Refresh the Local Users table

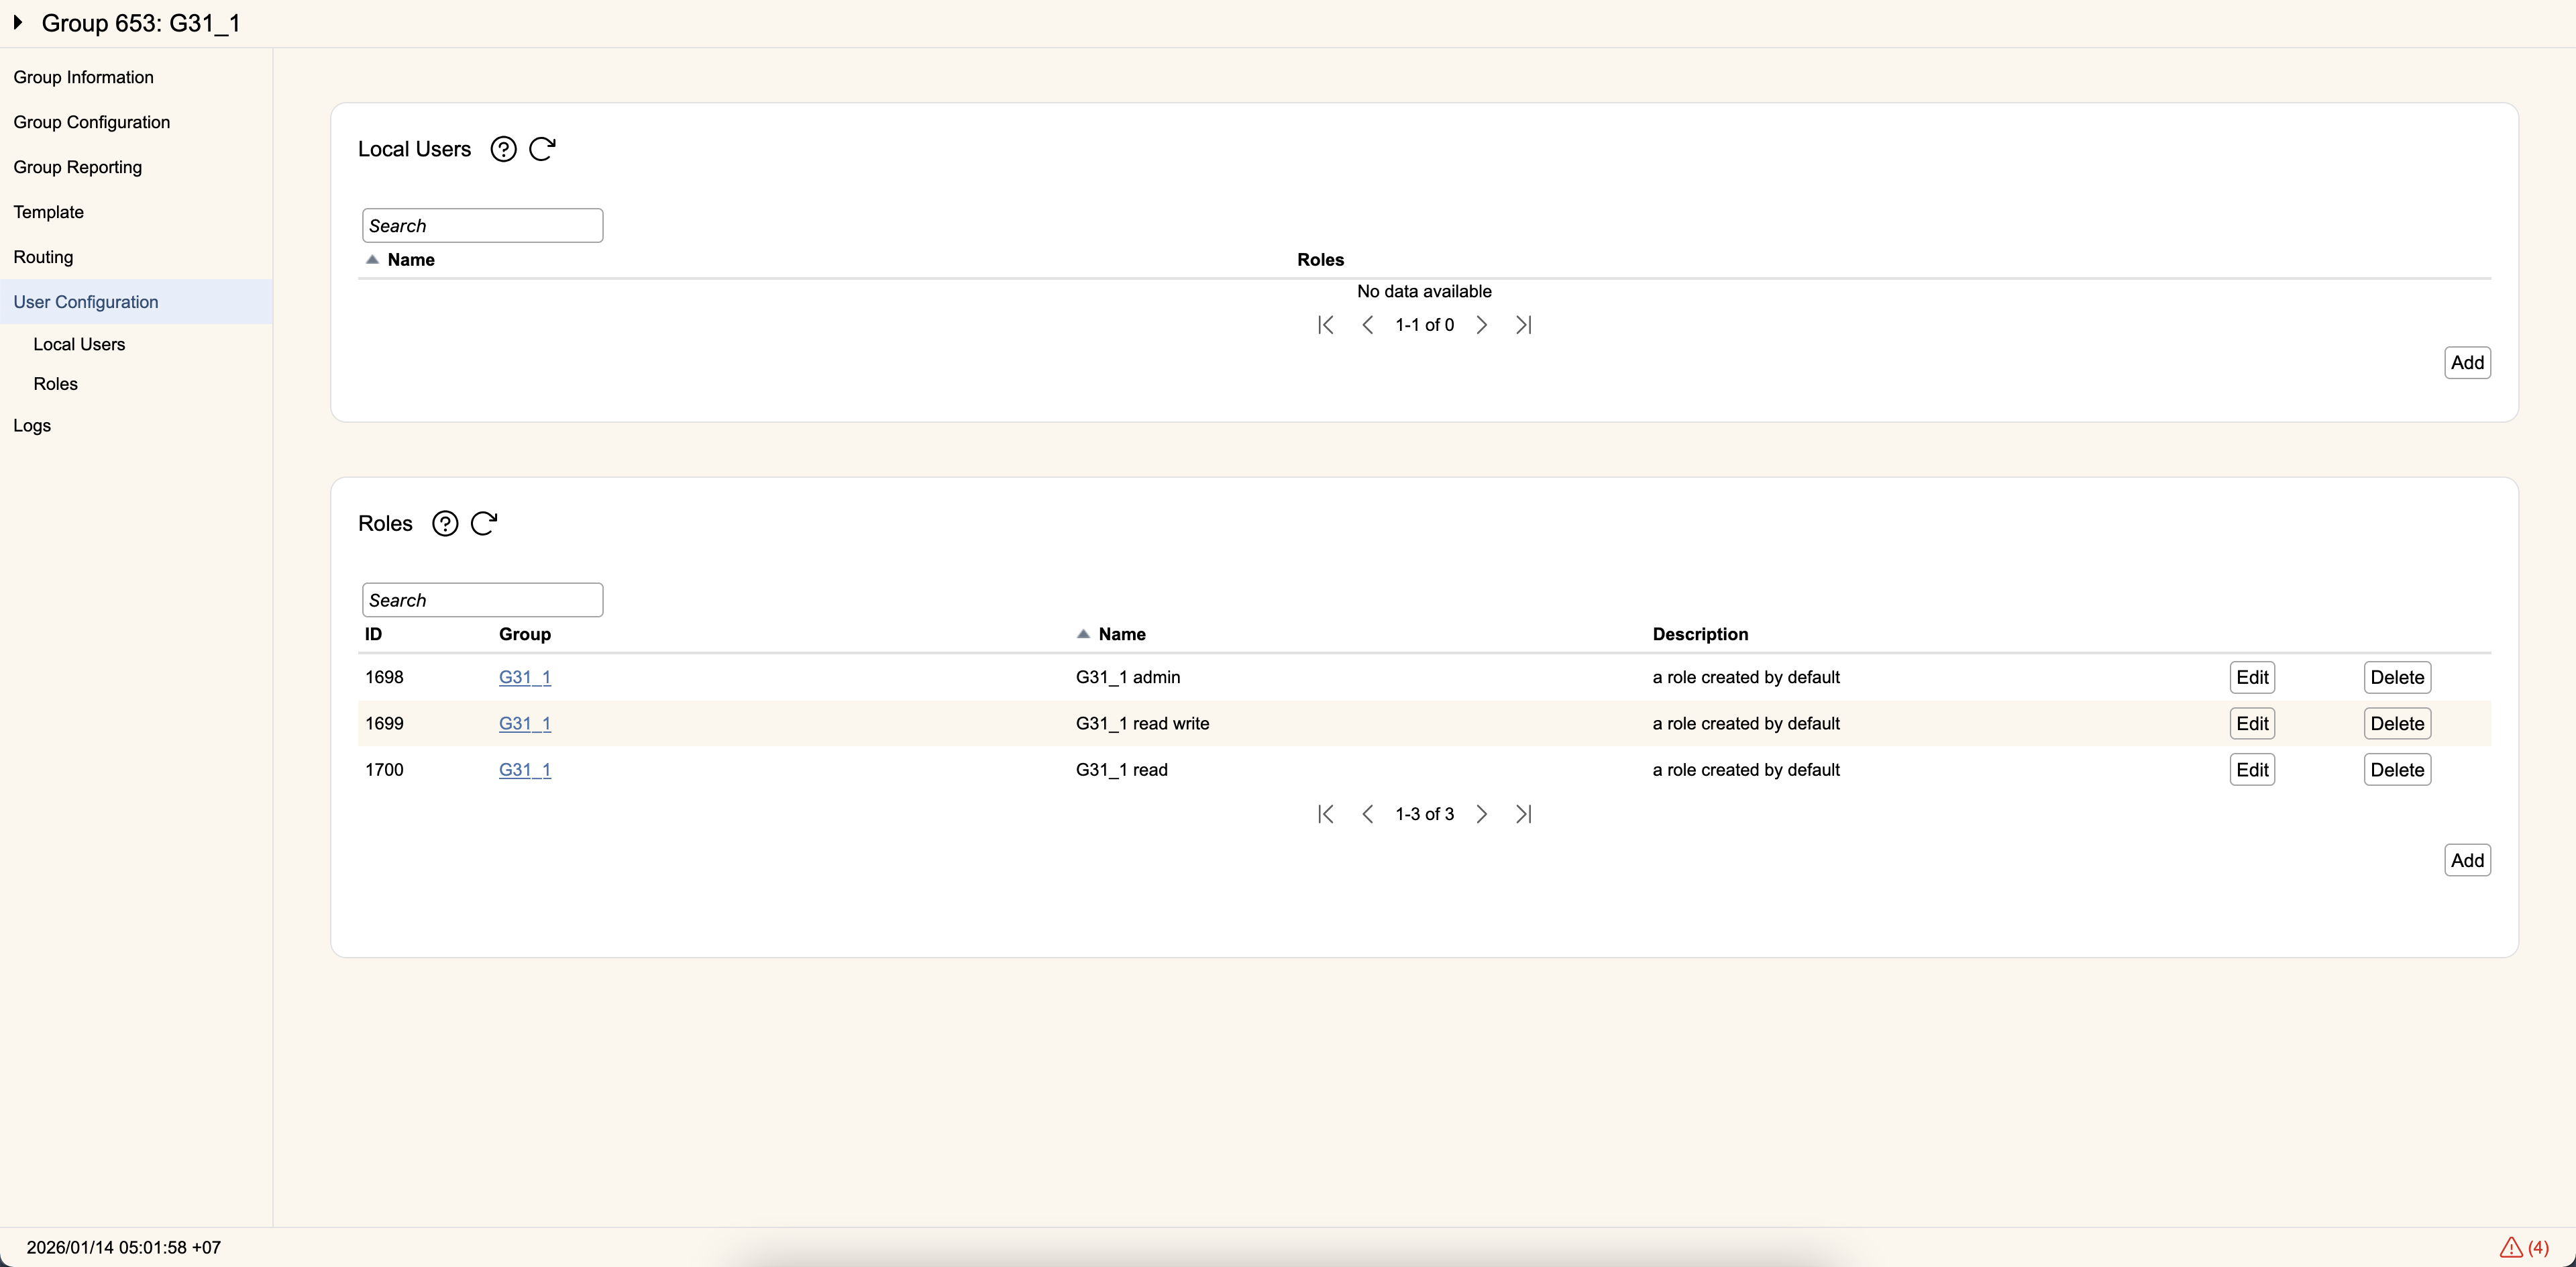(x=542, y=149)
